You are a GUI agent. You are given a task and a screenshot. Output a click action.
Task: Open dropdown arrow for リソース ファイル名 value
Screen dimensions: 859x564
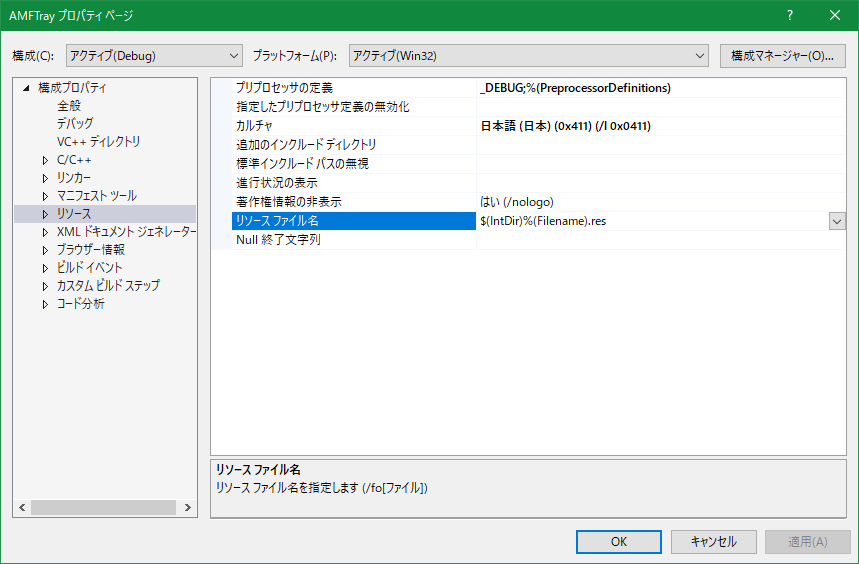coord(837,221)
